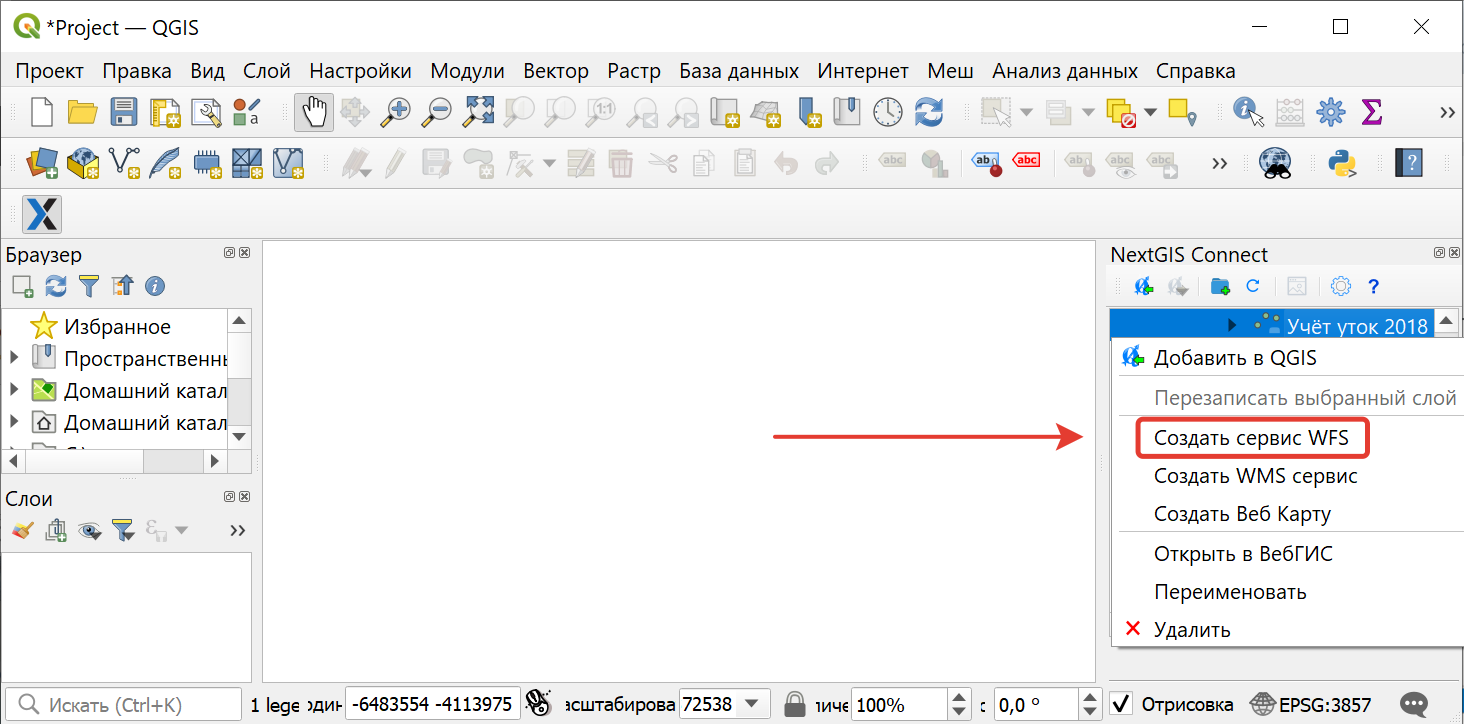Refresh the NextGIS Connect resource tree
The height and width of the screenshot is (724, 1464).
pyautogui.click(x=1252, y=286)
